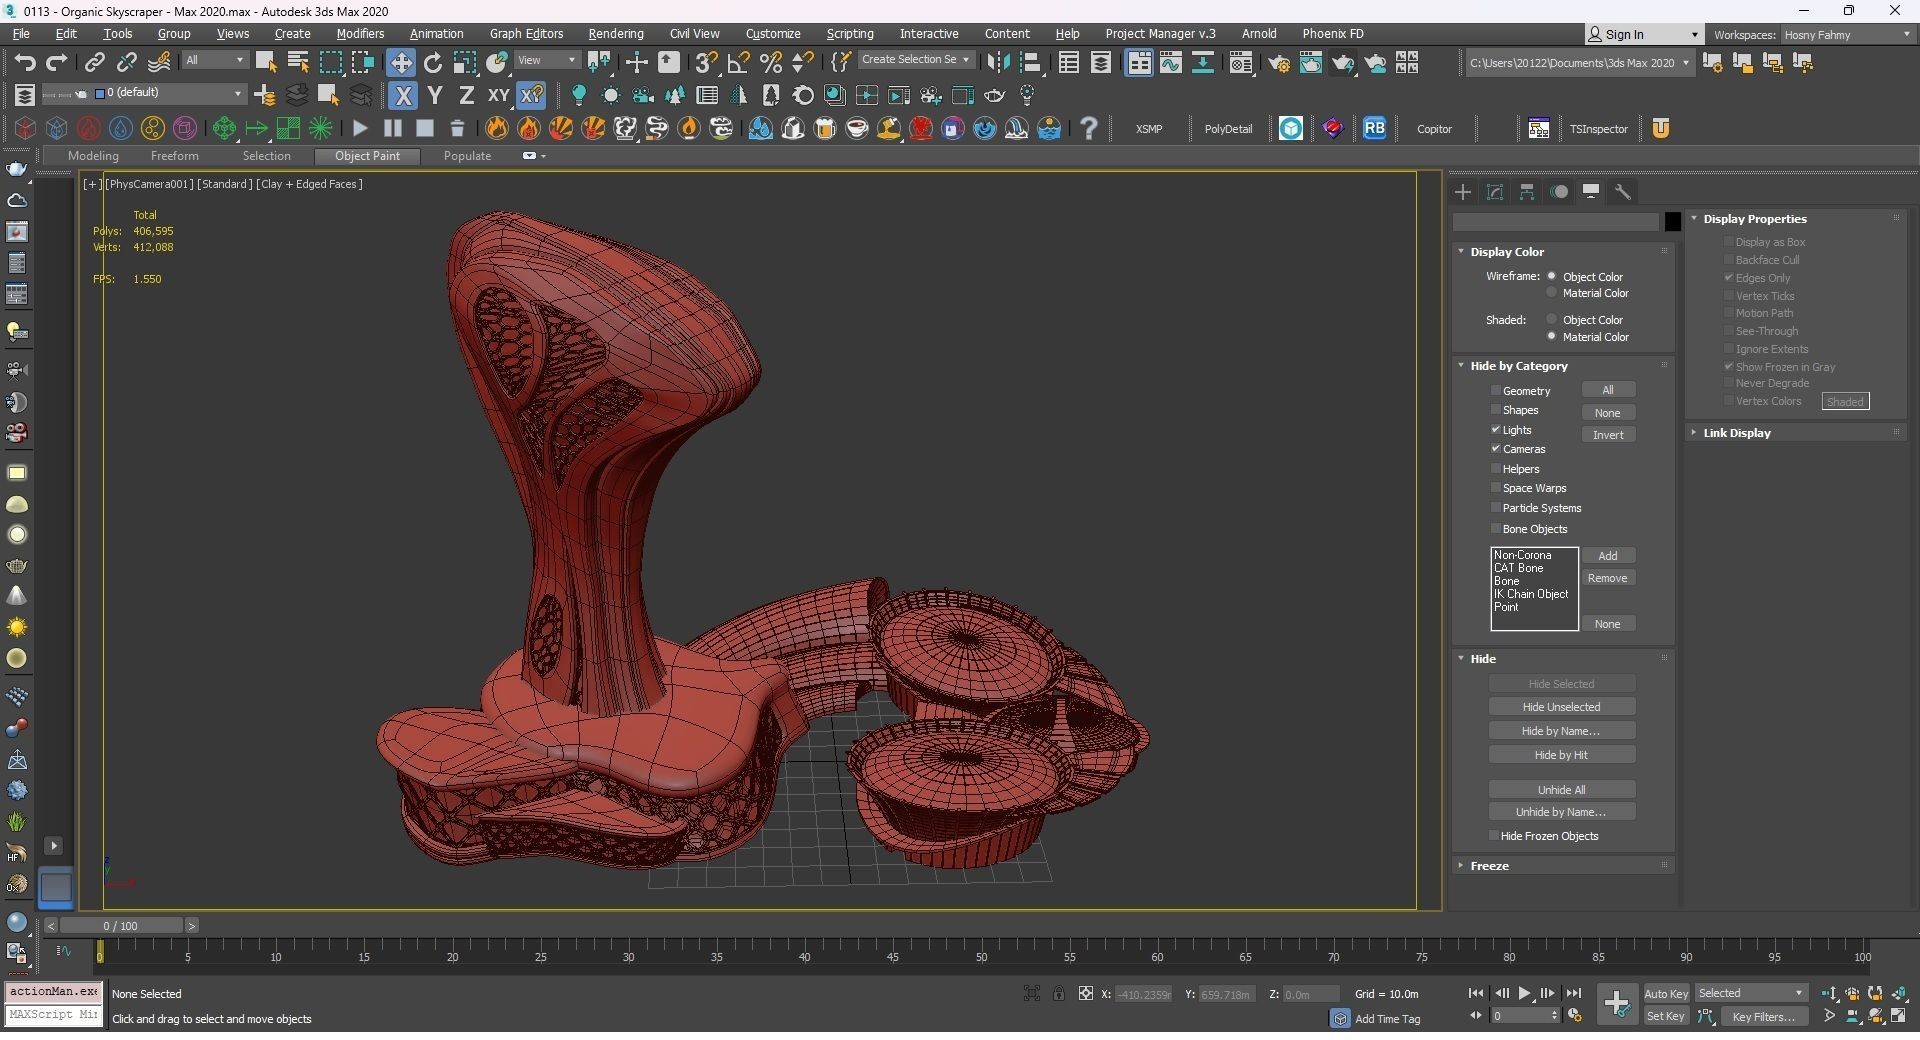Activate the Select and Scale tool
The image size is (1920, 1040).
pyautogui.click(x=465, y=62)
